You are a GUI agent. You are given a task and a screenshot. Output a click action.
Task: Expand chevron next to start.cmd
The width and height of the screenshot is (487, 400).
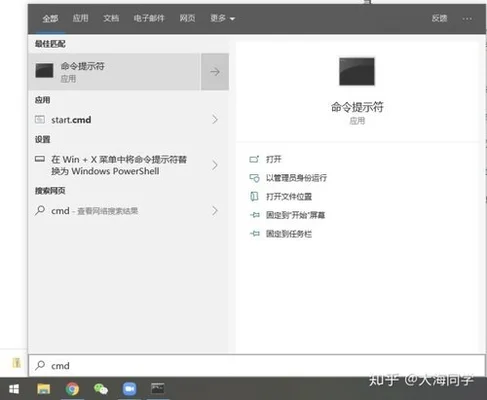pyautogui.click(x=215, y=119)
